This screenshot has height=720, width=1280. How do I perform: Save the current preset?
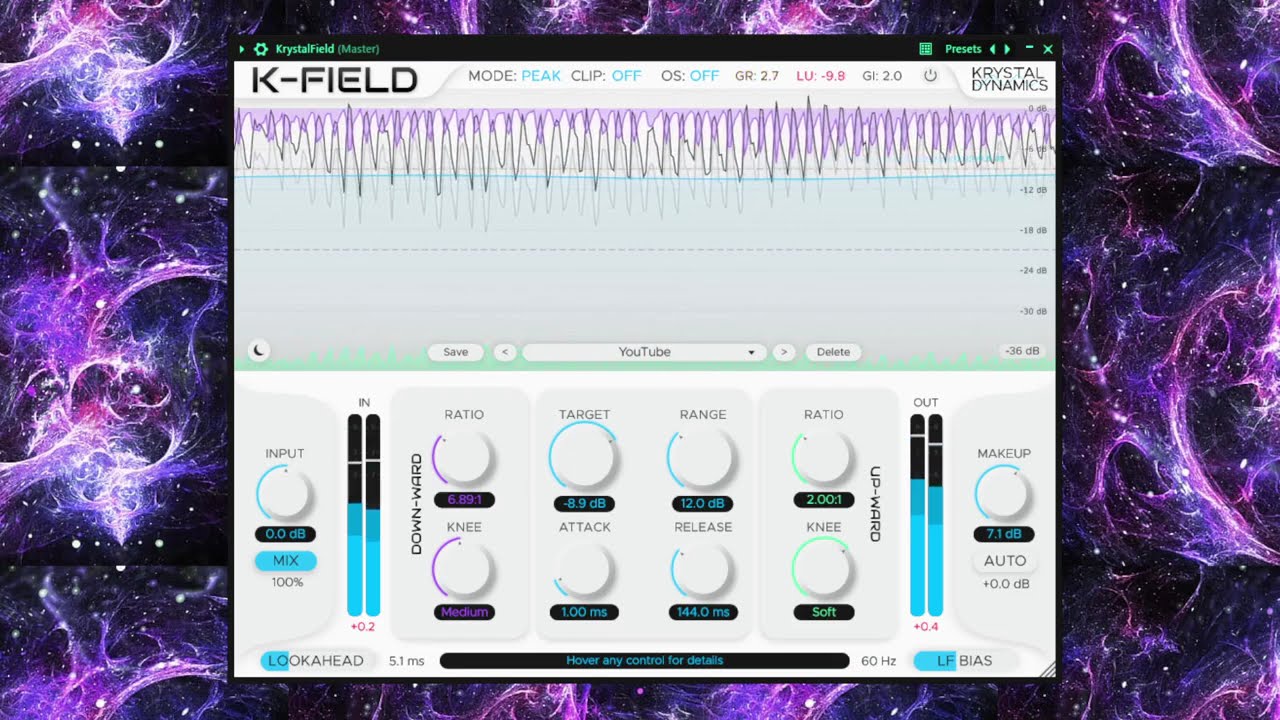coord(456,352)
